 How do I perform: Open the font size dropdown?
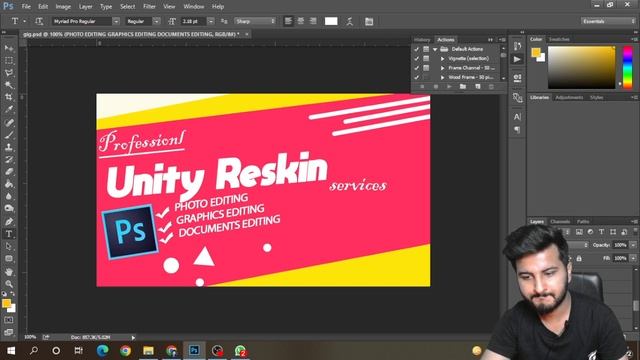point(211,21)
